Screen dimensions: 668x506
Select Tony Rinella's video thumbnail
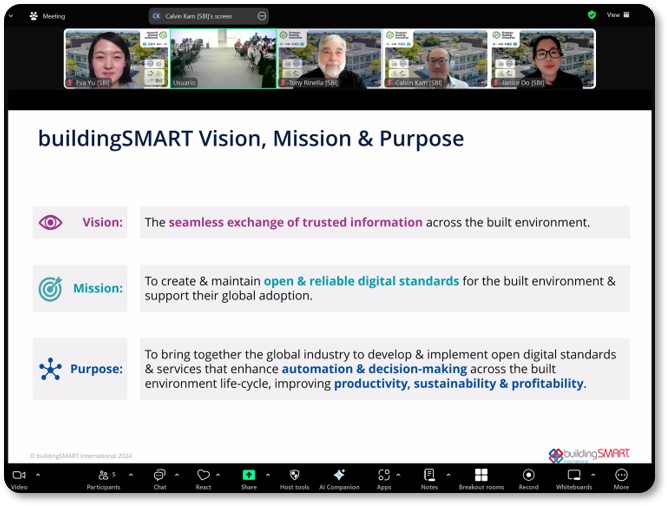(x=330, y=58)
